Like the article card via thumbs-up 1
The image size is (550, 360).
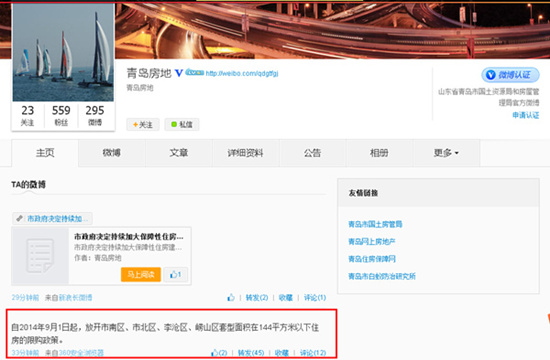[x=175, y=274]
